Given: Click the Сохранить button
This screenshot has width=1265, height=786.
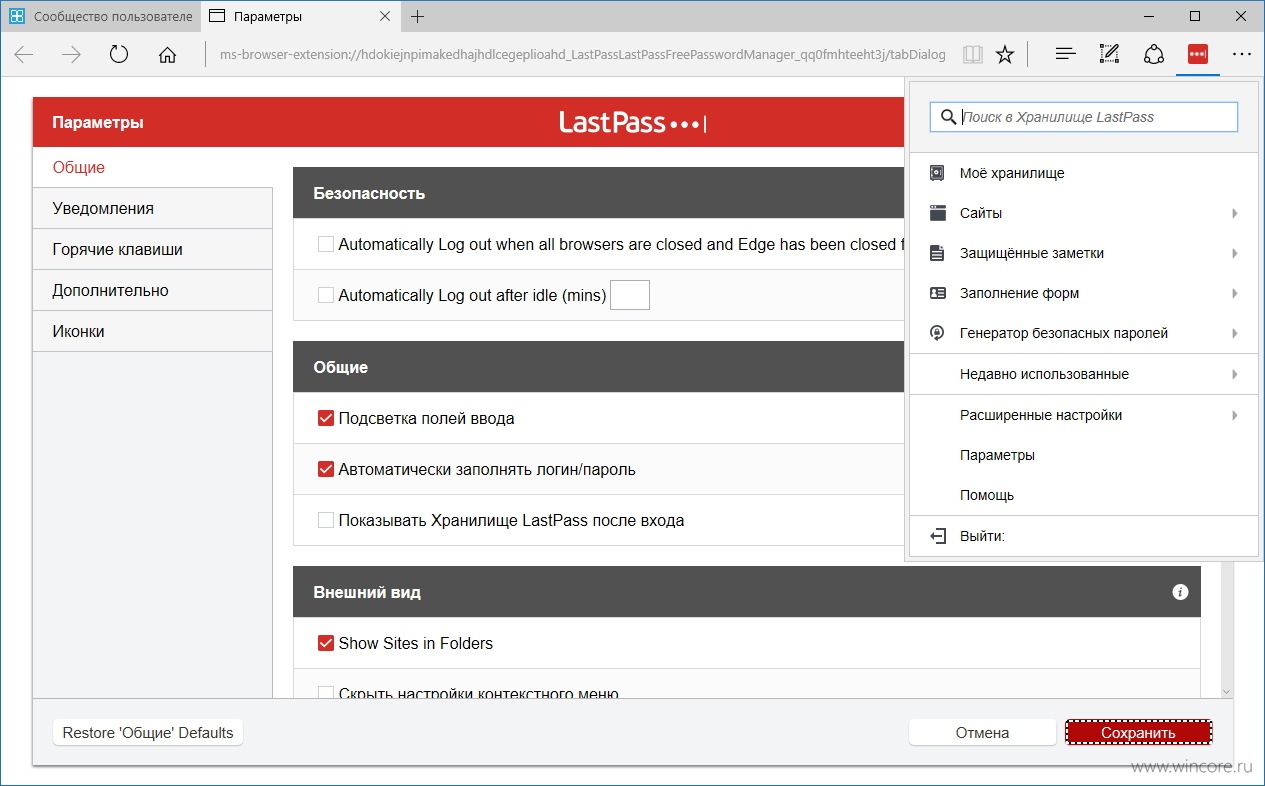Looking at the screenshot, I should point(1138,733).
